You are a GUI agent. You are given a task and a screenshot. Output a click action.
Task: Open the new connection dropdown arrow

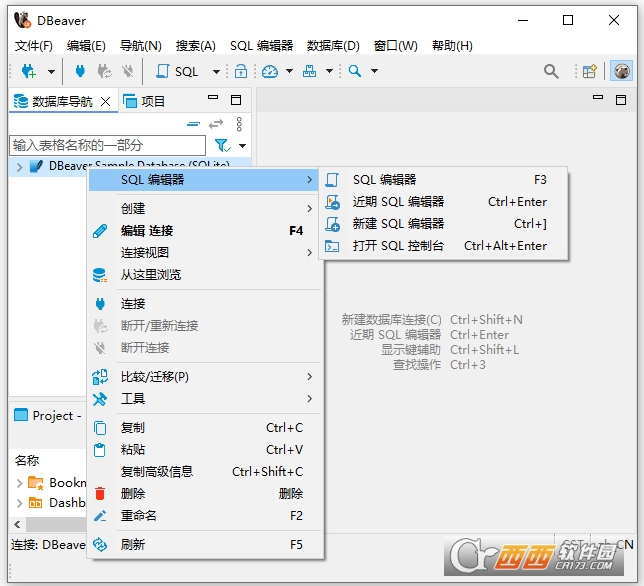click(x=51, y=72)
